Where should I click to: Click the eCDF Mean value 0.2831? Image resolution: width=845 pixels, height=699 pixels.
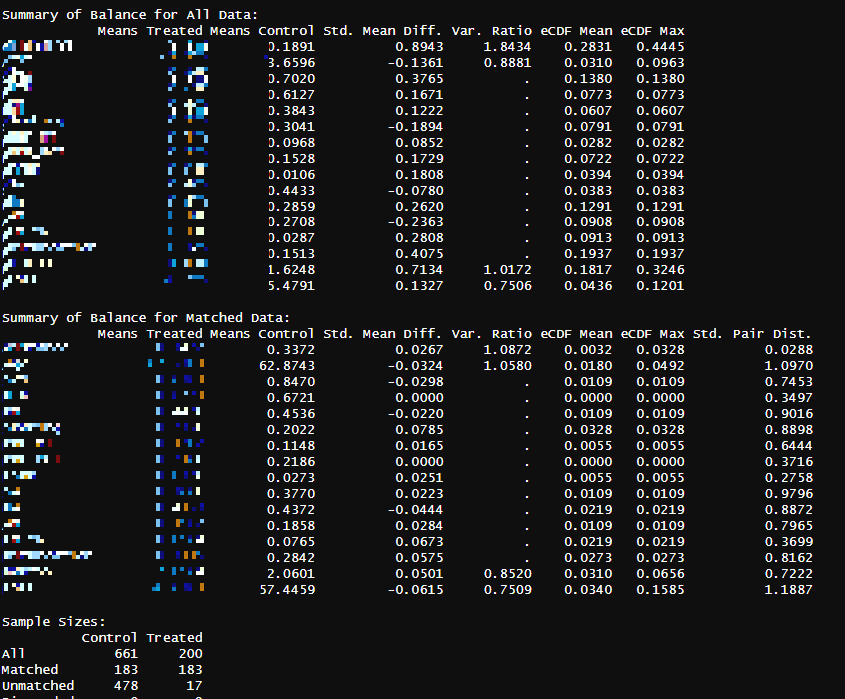(x=588, y=47)
